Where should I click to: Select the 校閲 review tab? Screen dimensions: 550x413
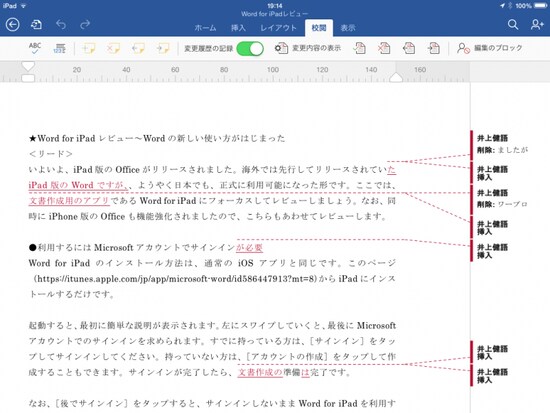click(x=319, y=28)
